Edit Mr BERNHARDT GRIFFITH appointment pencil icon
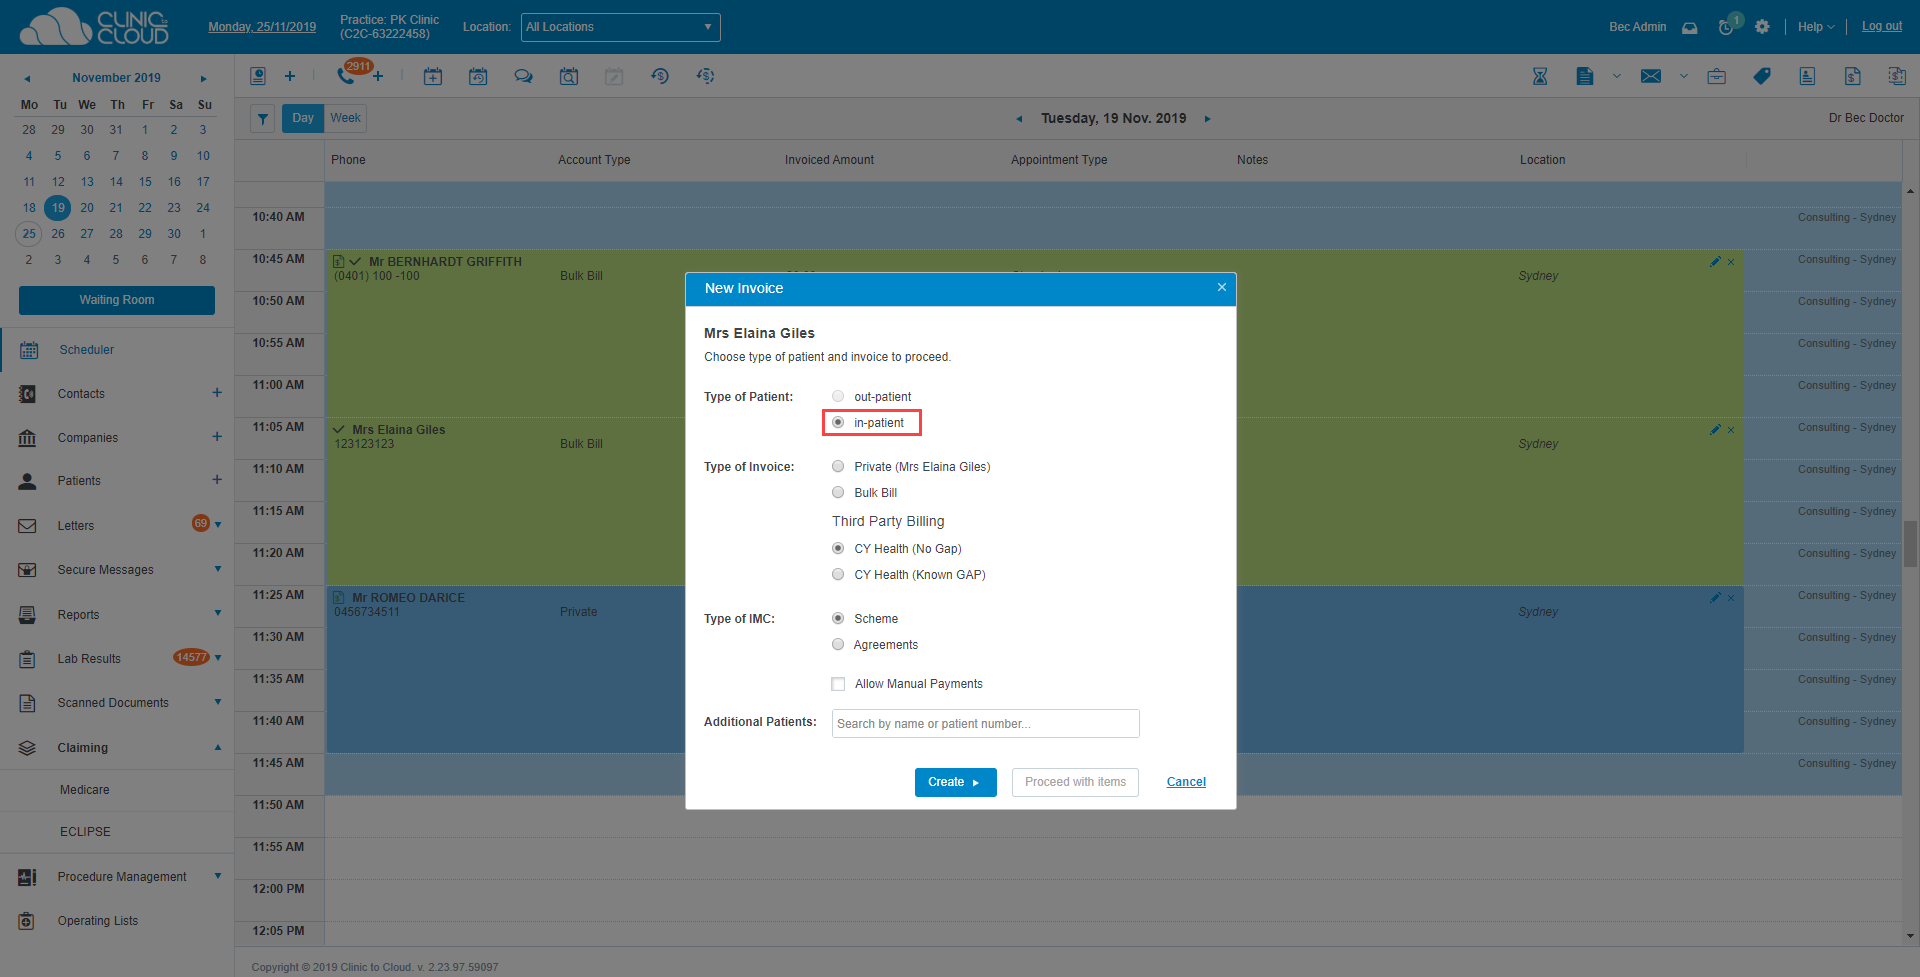 click(x=1715, y=261)
